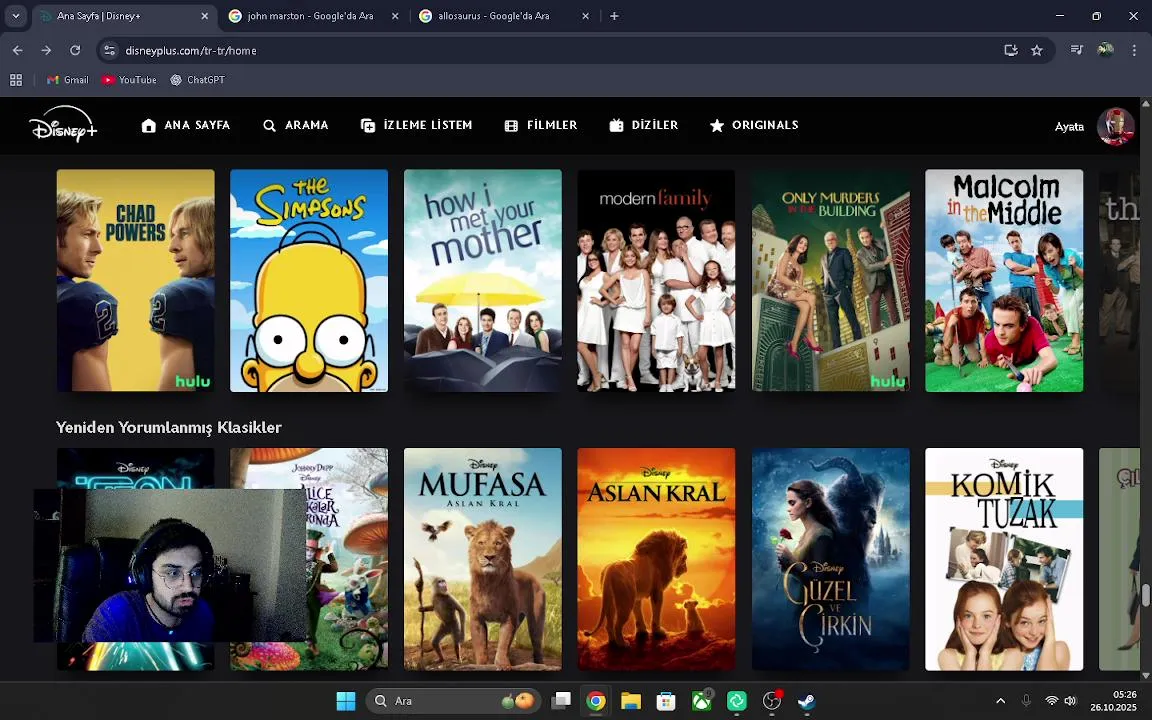
Task: Open Only Murders in the Building poster
Action: (x=830, y=281)
